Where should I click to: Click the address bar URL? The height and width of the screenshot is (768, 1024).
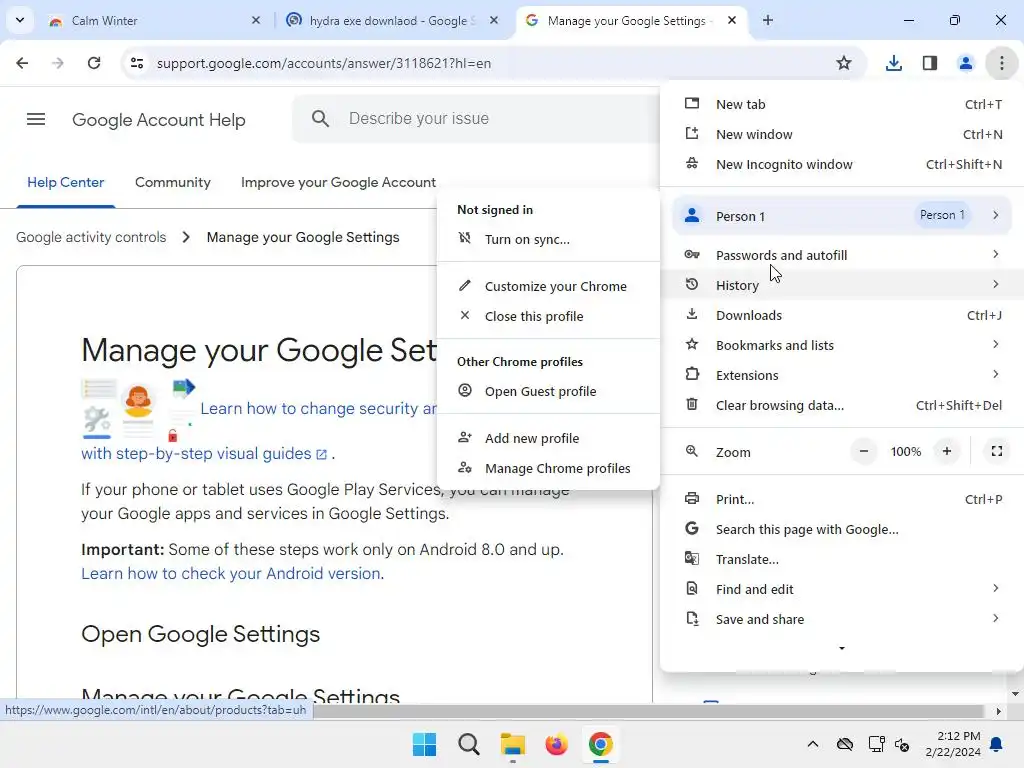324,63
